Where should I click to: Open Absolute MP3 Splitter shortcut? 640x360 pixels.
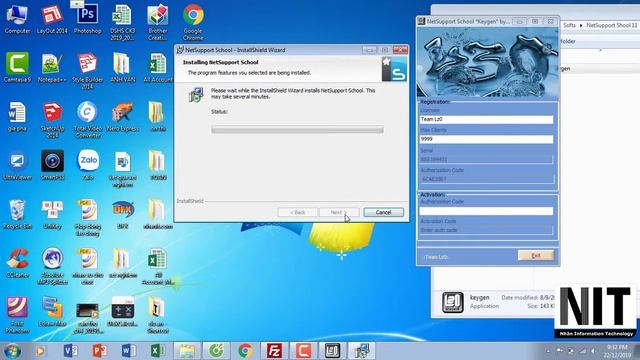tap(52, 266)
